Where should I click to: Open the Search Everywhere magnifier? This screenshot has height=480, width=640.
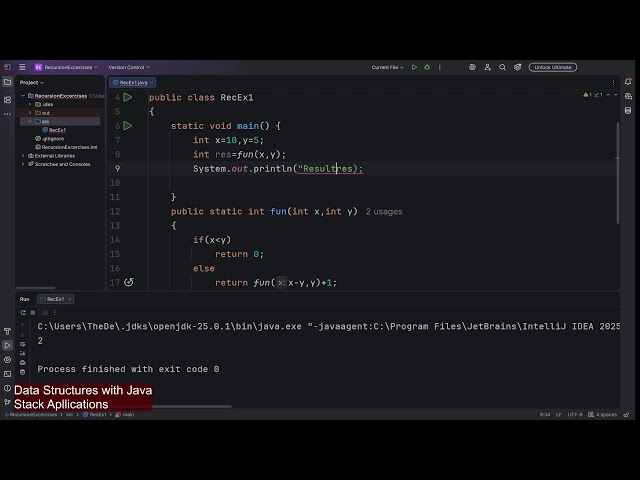point(502,67)
